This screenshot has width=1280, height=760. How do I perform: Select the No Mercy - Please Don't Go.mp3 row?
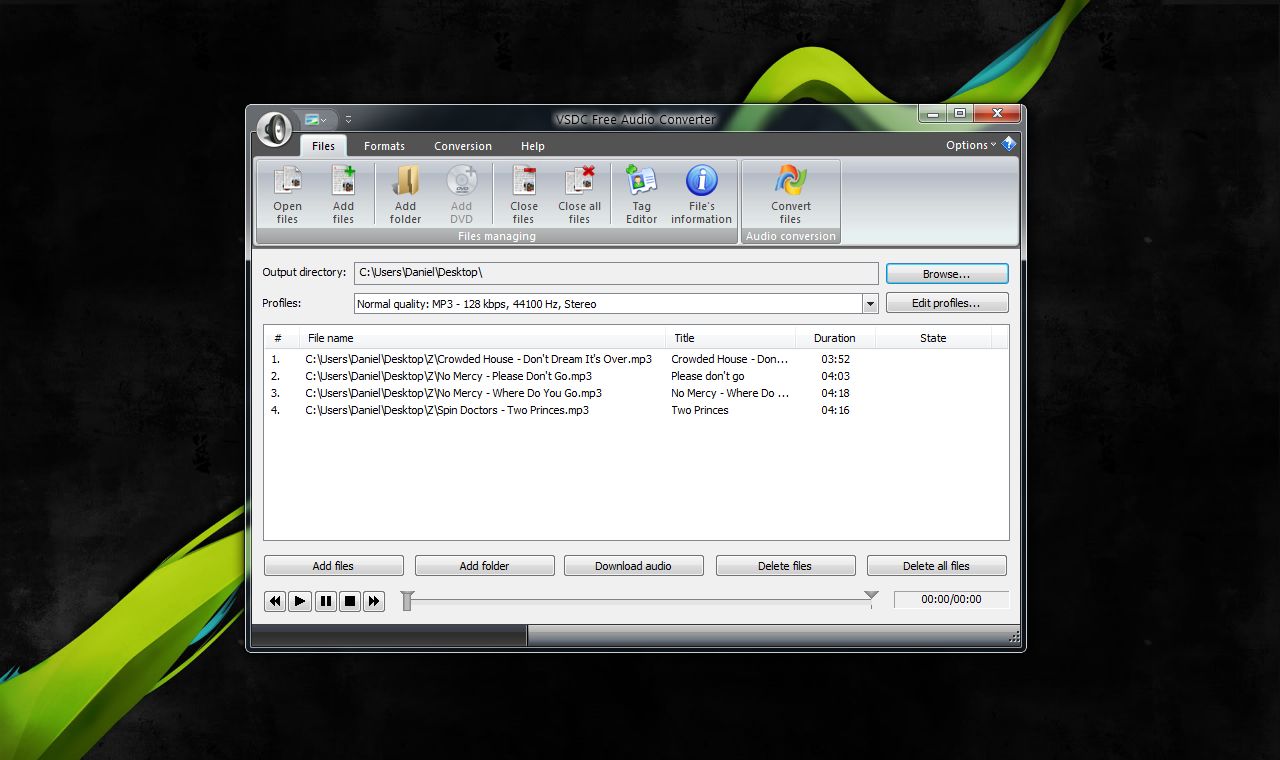(636, 376)
